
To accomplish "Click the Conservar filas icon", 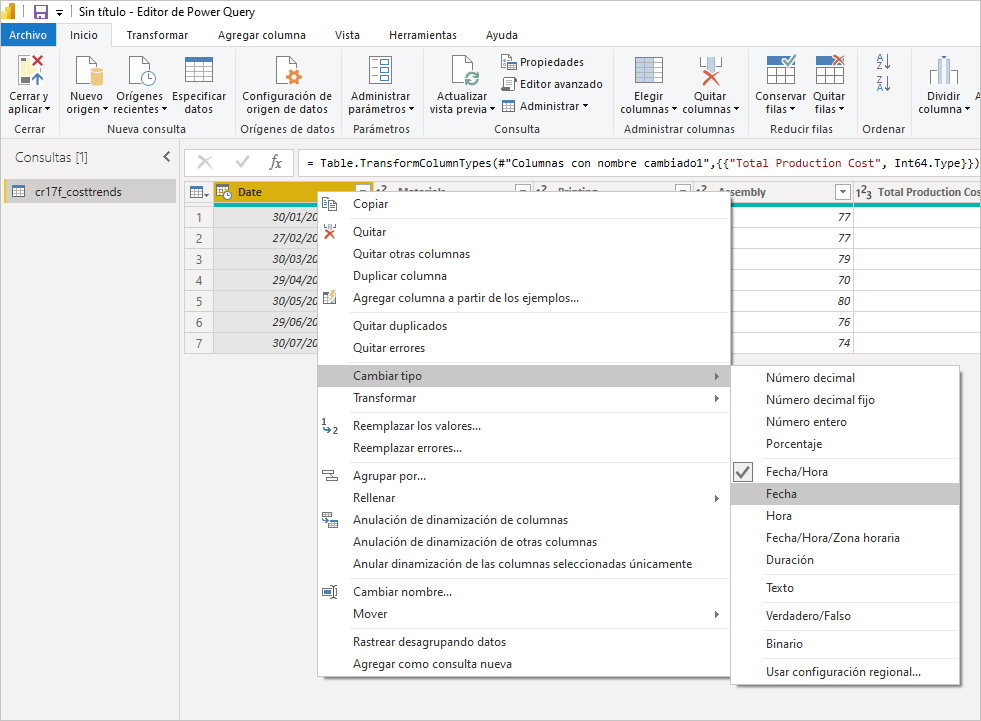I will click(781, 69).
